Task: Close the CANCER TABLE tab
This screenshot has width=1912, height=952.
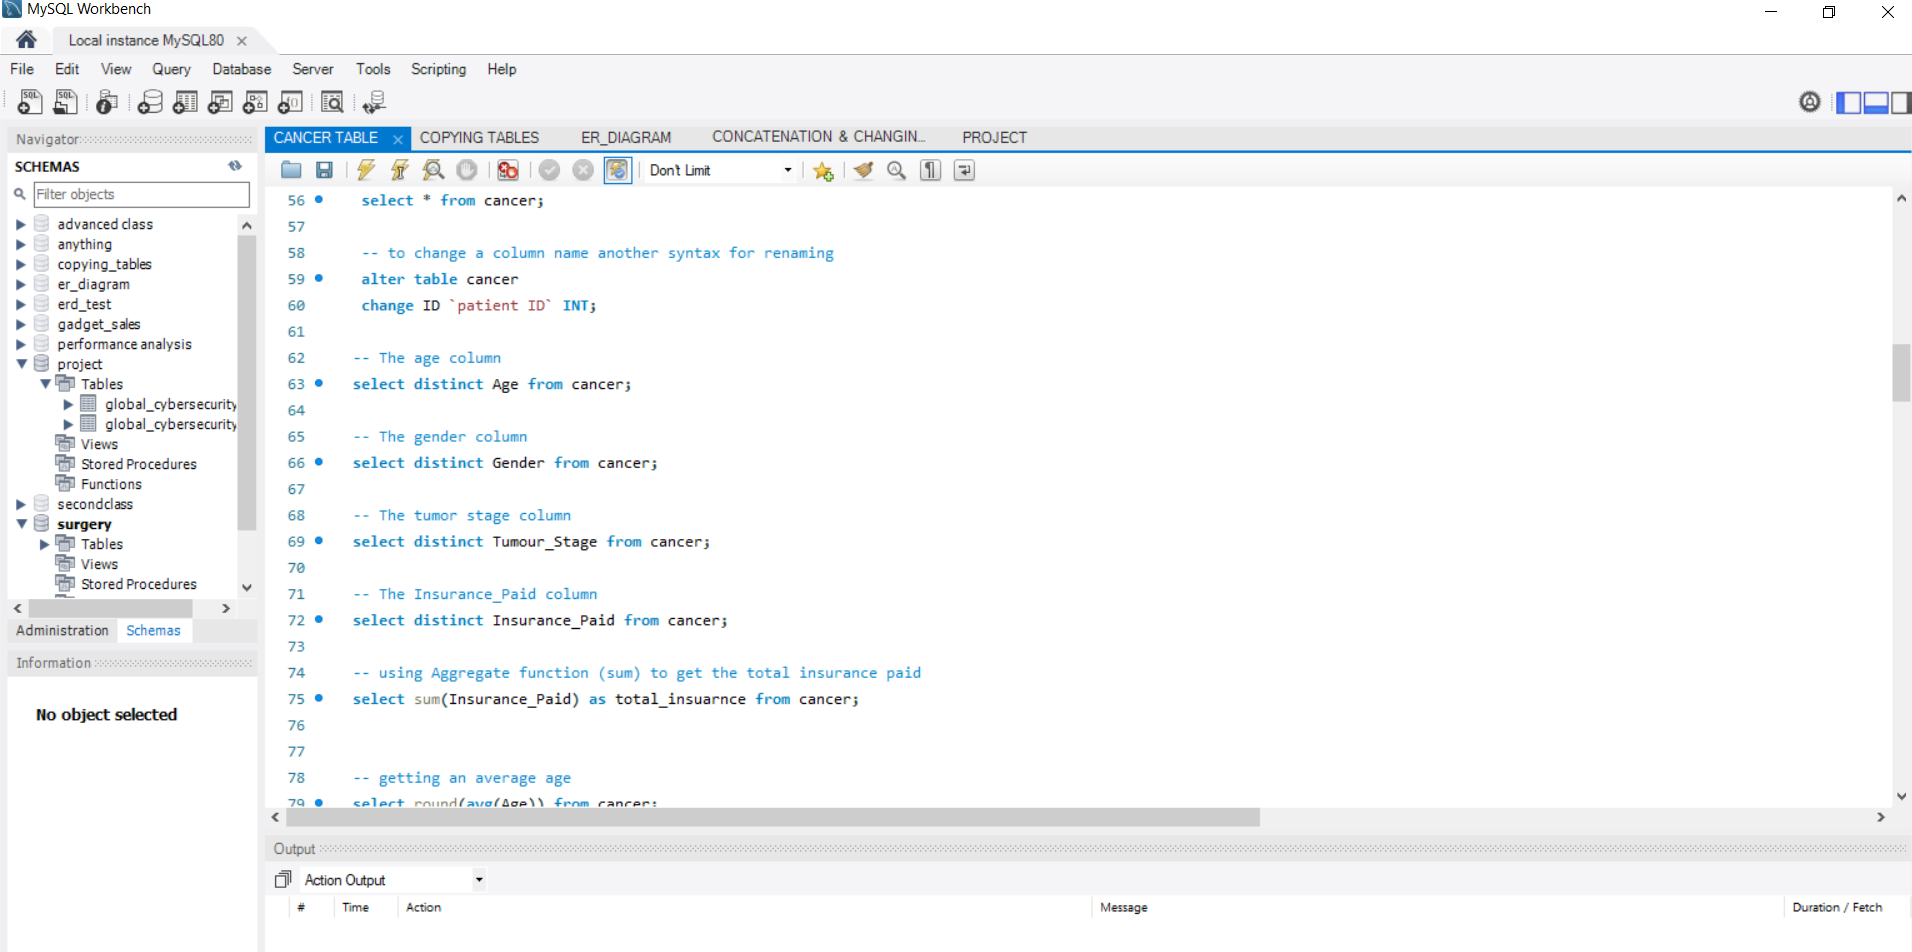Action: coord(397,139)
